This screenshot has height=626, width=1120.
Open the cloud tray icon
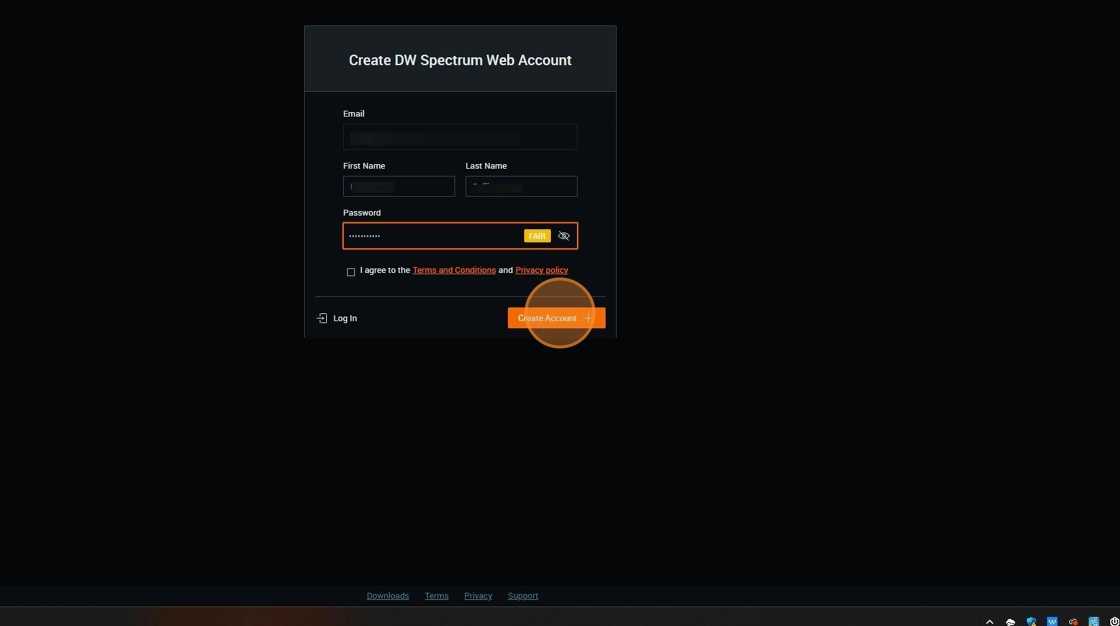[x=1010, y=622]
